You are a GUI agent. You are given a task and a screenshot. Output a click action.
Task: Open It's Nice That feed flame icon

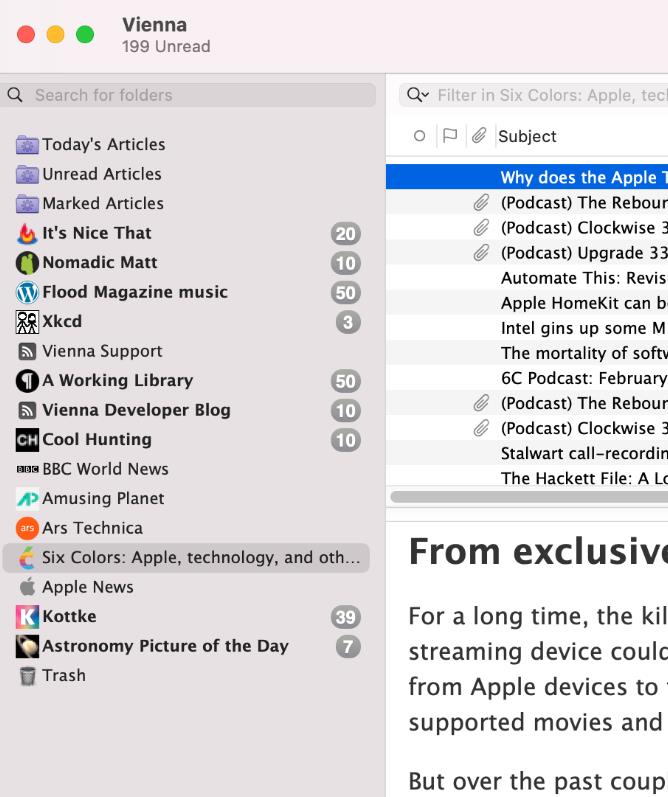coord(27,233)
